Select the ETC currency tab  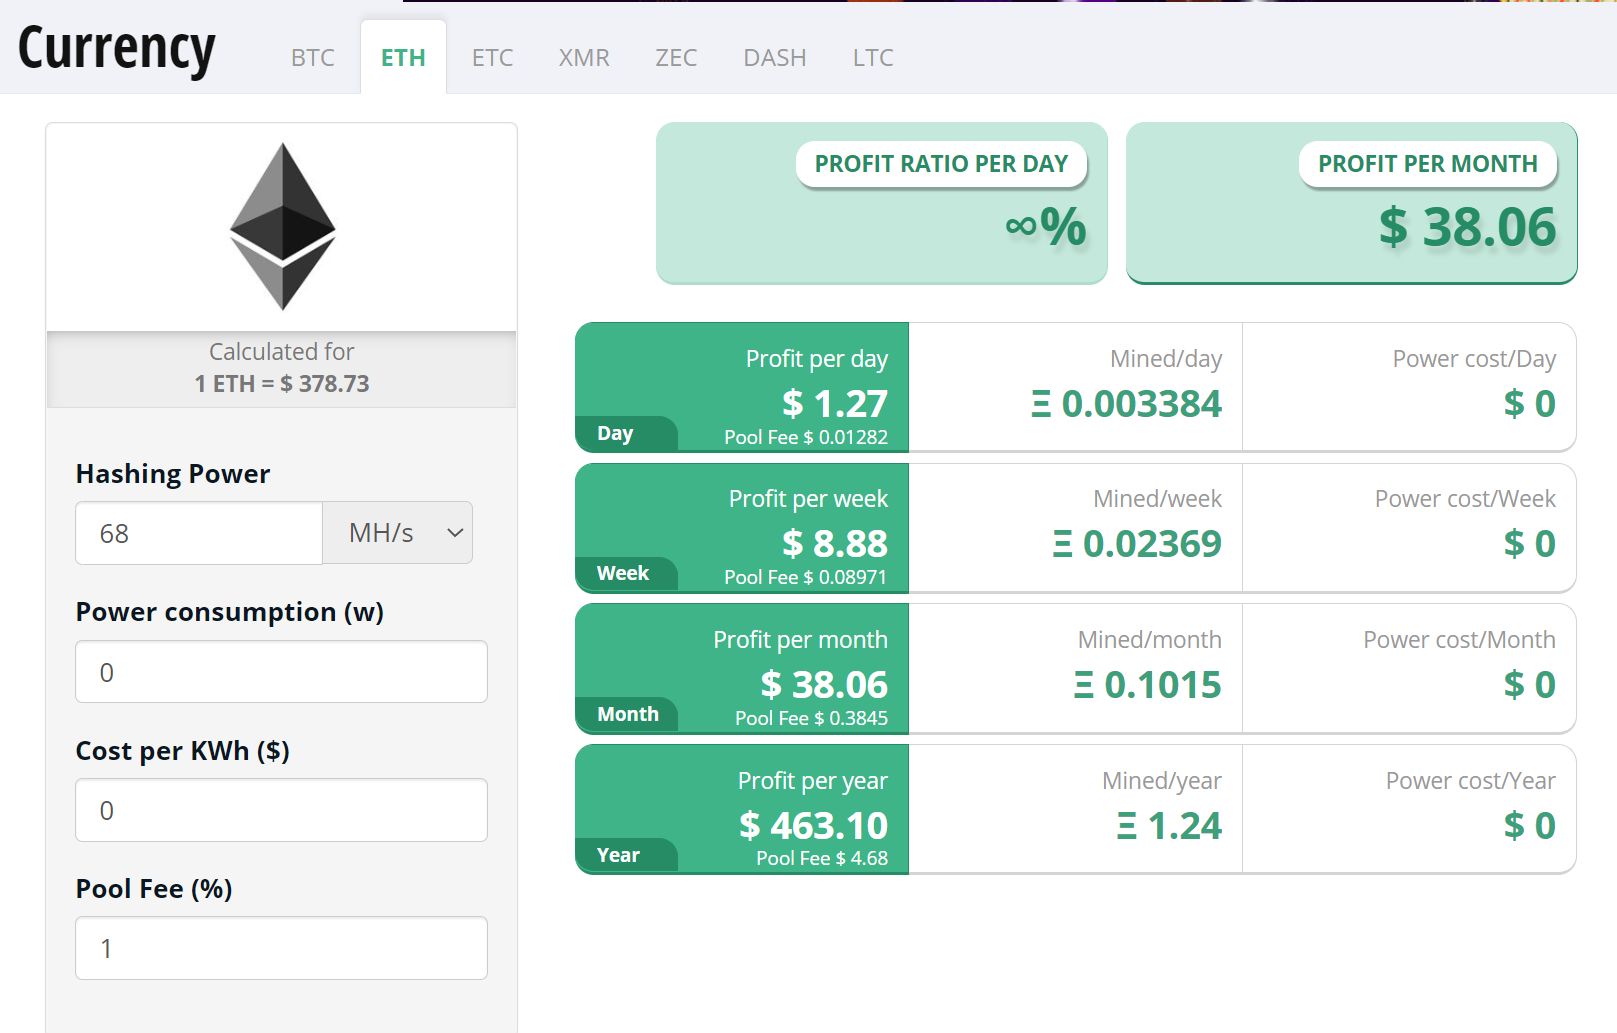coord(492,57)
